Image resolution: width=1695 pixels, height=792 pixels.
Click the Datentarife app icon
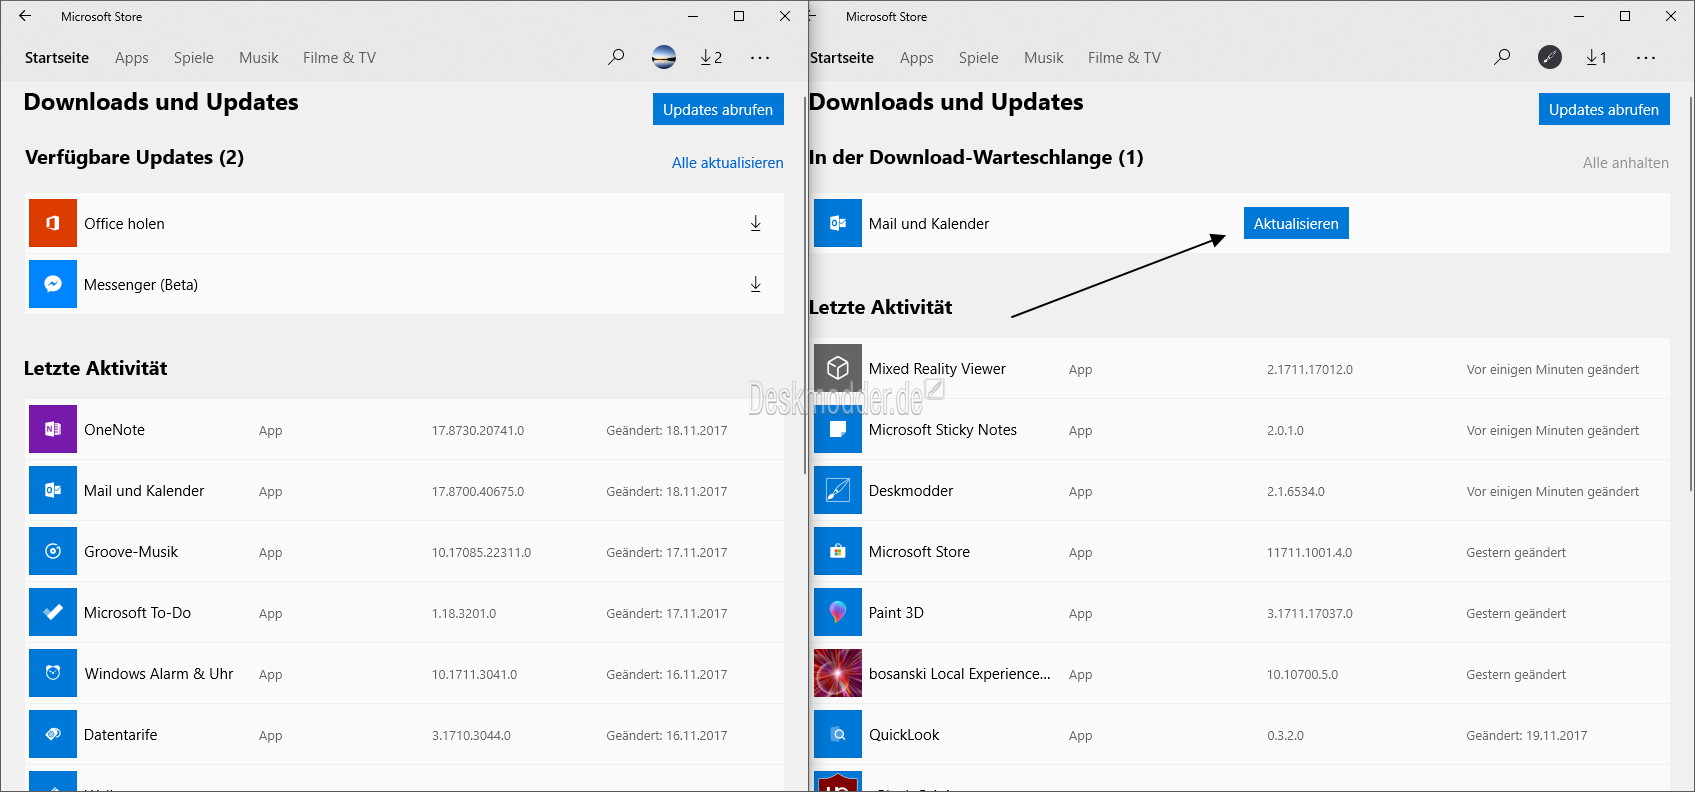pos(53,734)
